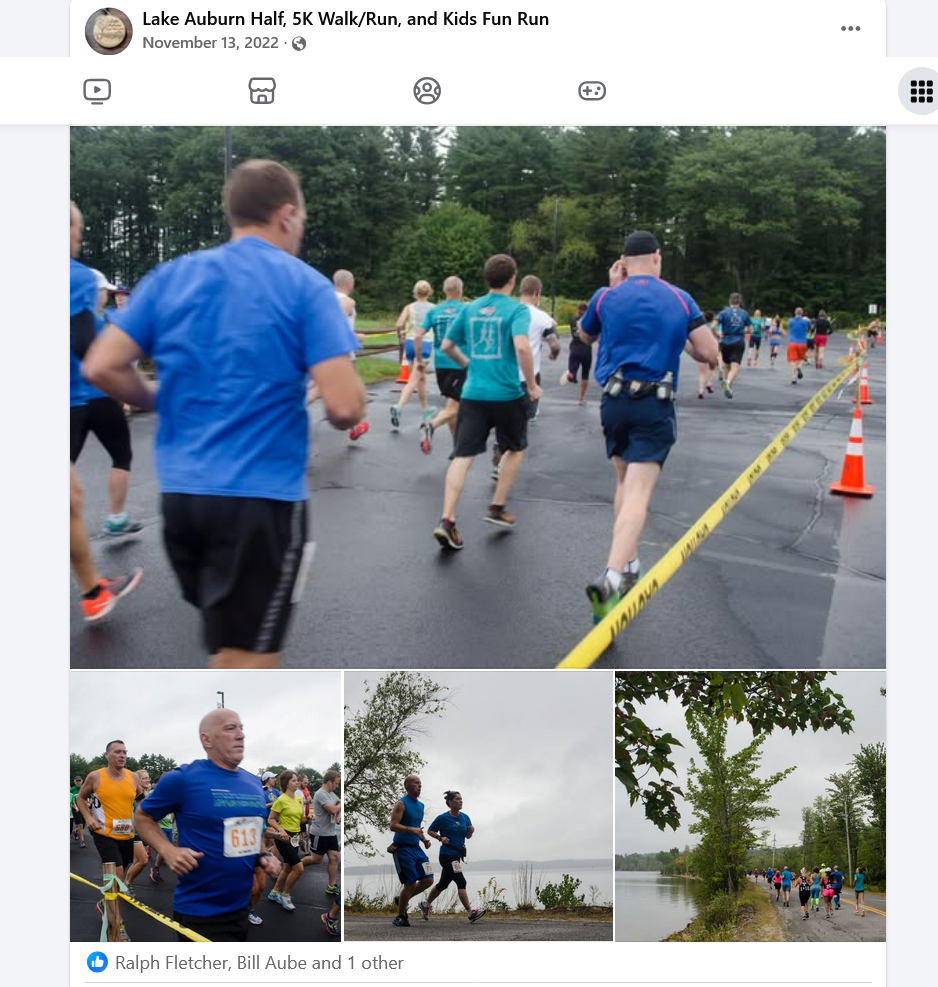The height and width of the screenshot is (987, 938).
Task: Click '1 other' in the likes summary
Action: (375, 962)
